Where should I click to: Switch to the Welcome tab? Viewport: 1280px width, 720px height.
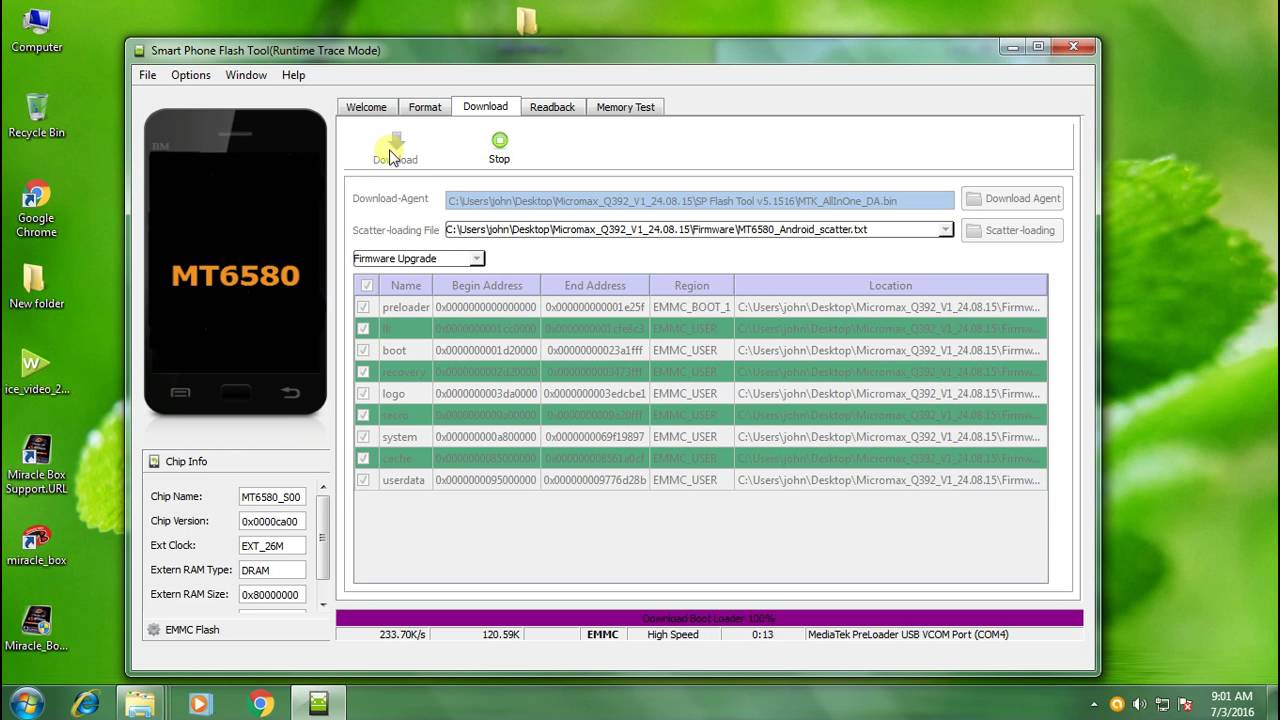[366, 107]
